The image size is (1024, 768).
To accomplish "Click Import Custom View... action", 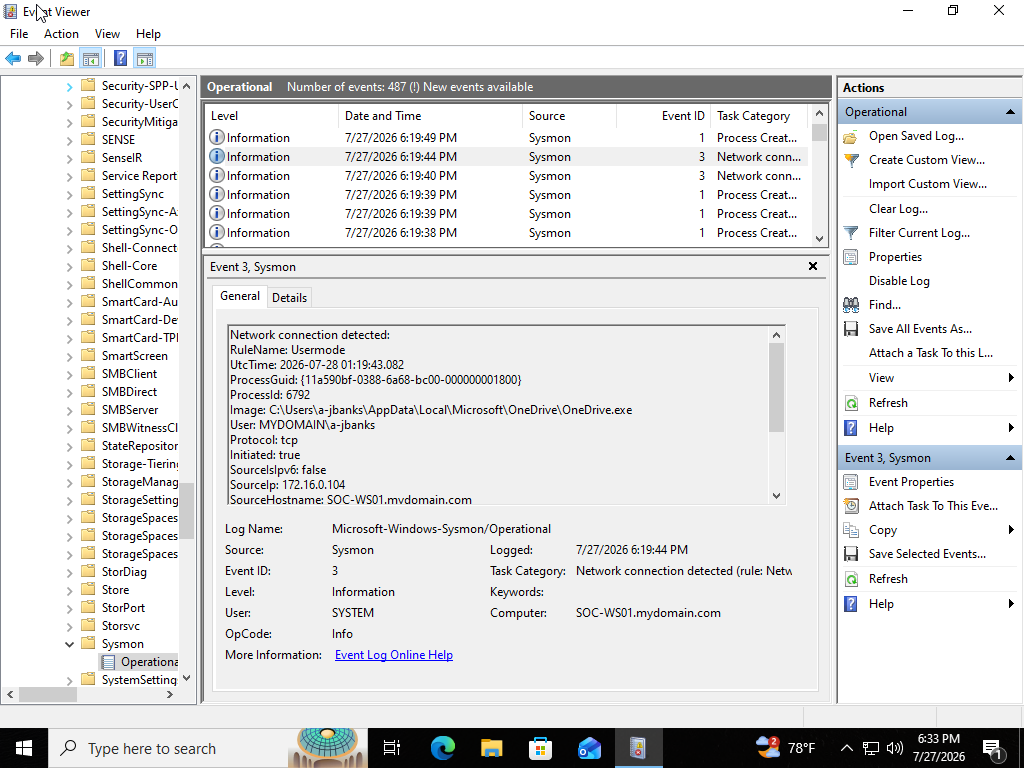I will (x=928, y=184).
